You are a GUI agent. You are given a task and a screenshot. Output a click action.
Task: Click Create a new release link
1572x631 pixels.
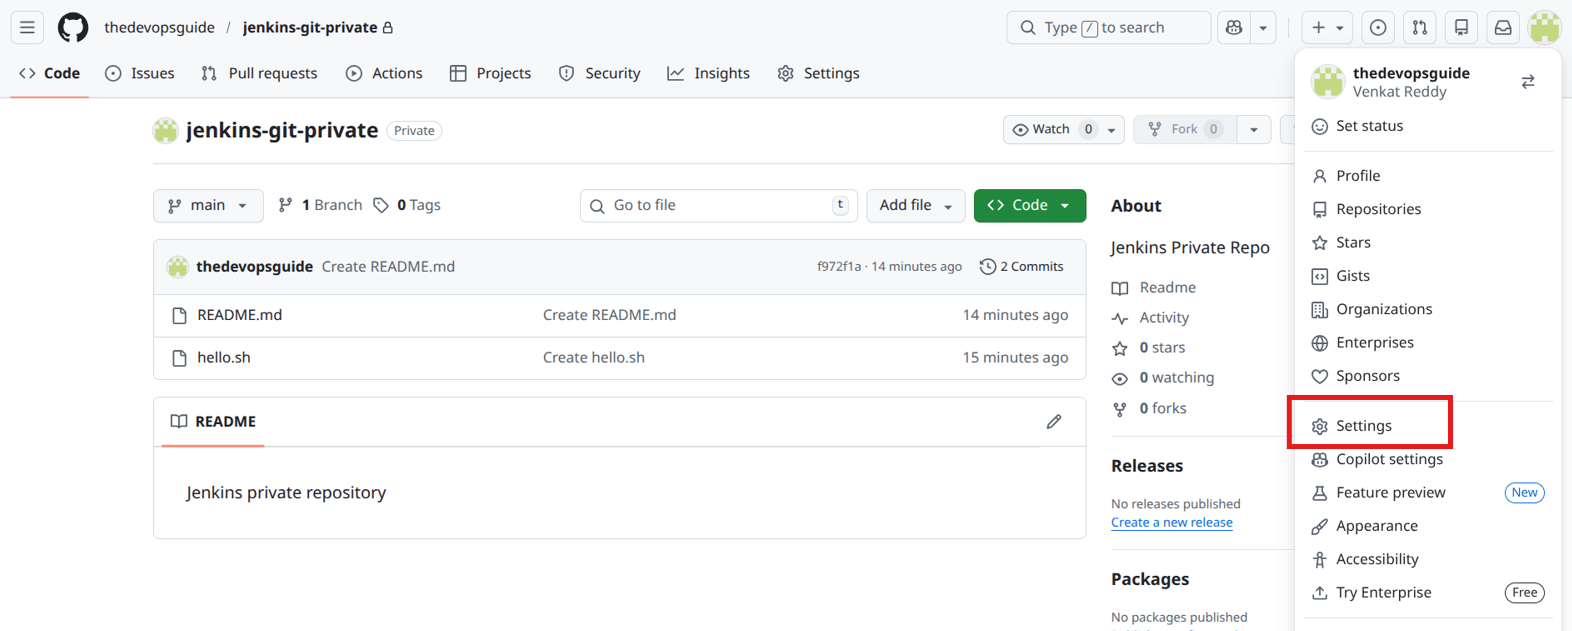[1172, 522]
